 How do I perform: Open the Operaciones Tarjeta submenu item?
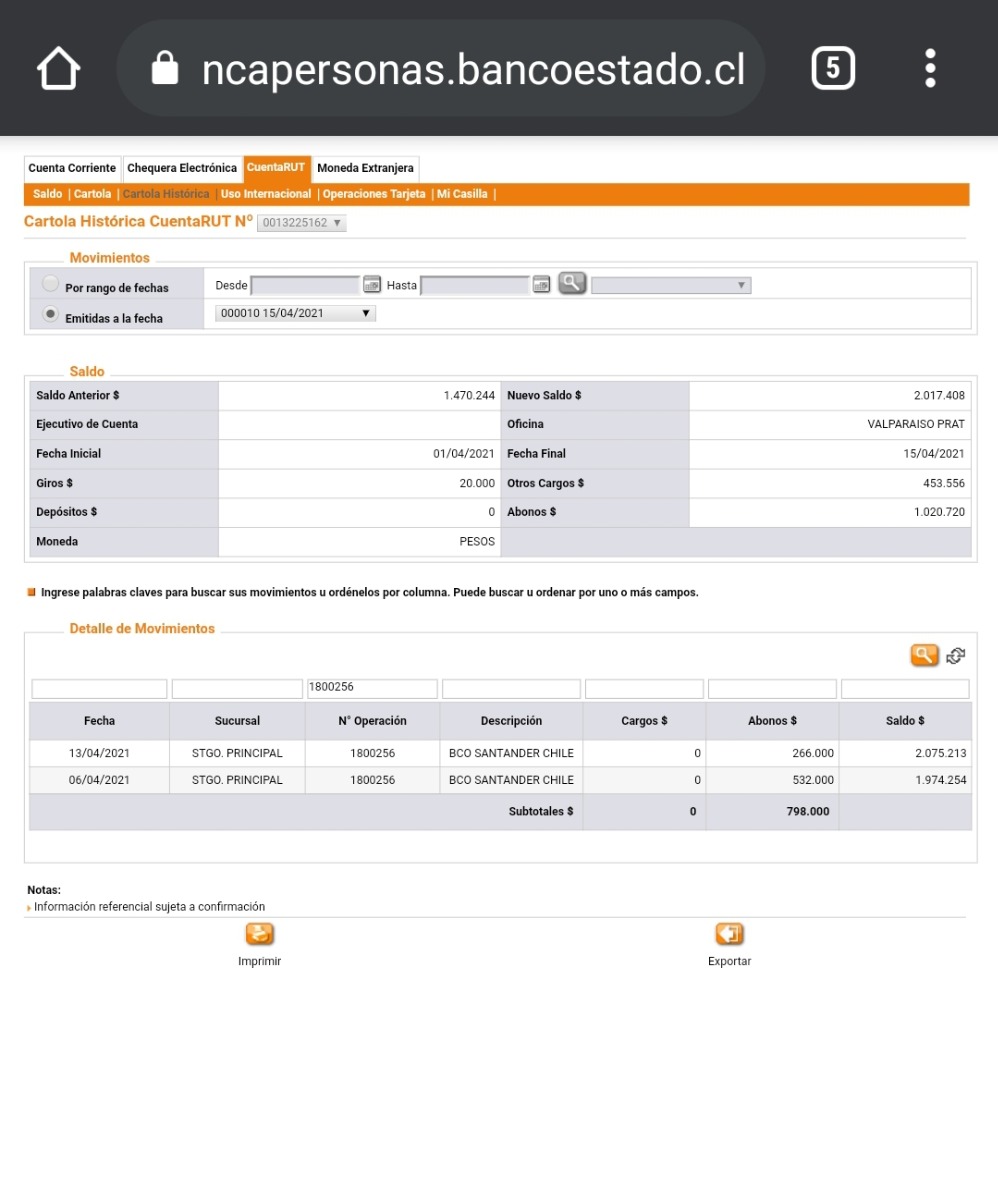[374, 194]
